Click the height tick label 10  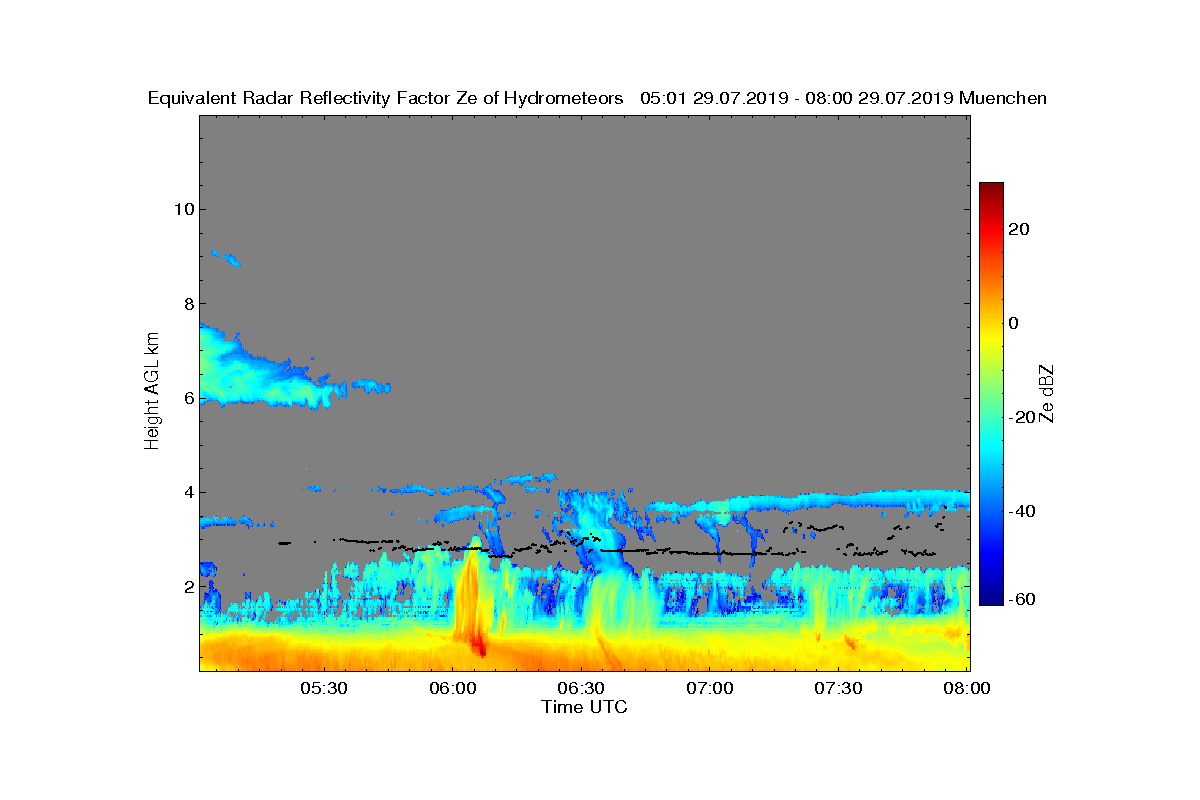182,209
